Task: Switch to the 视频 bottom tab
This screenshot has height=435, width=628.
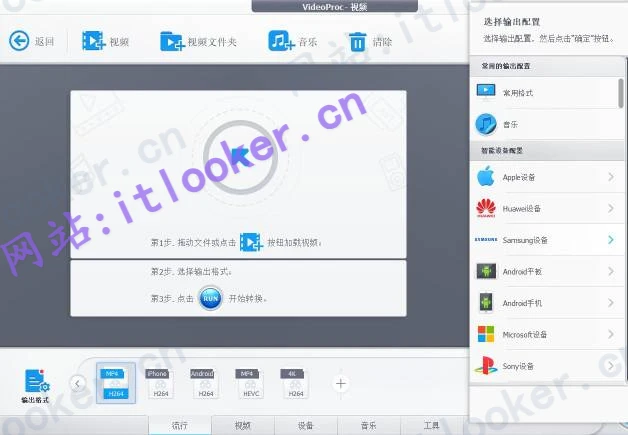Action: [x=243, y=425]
